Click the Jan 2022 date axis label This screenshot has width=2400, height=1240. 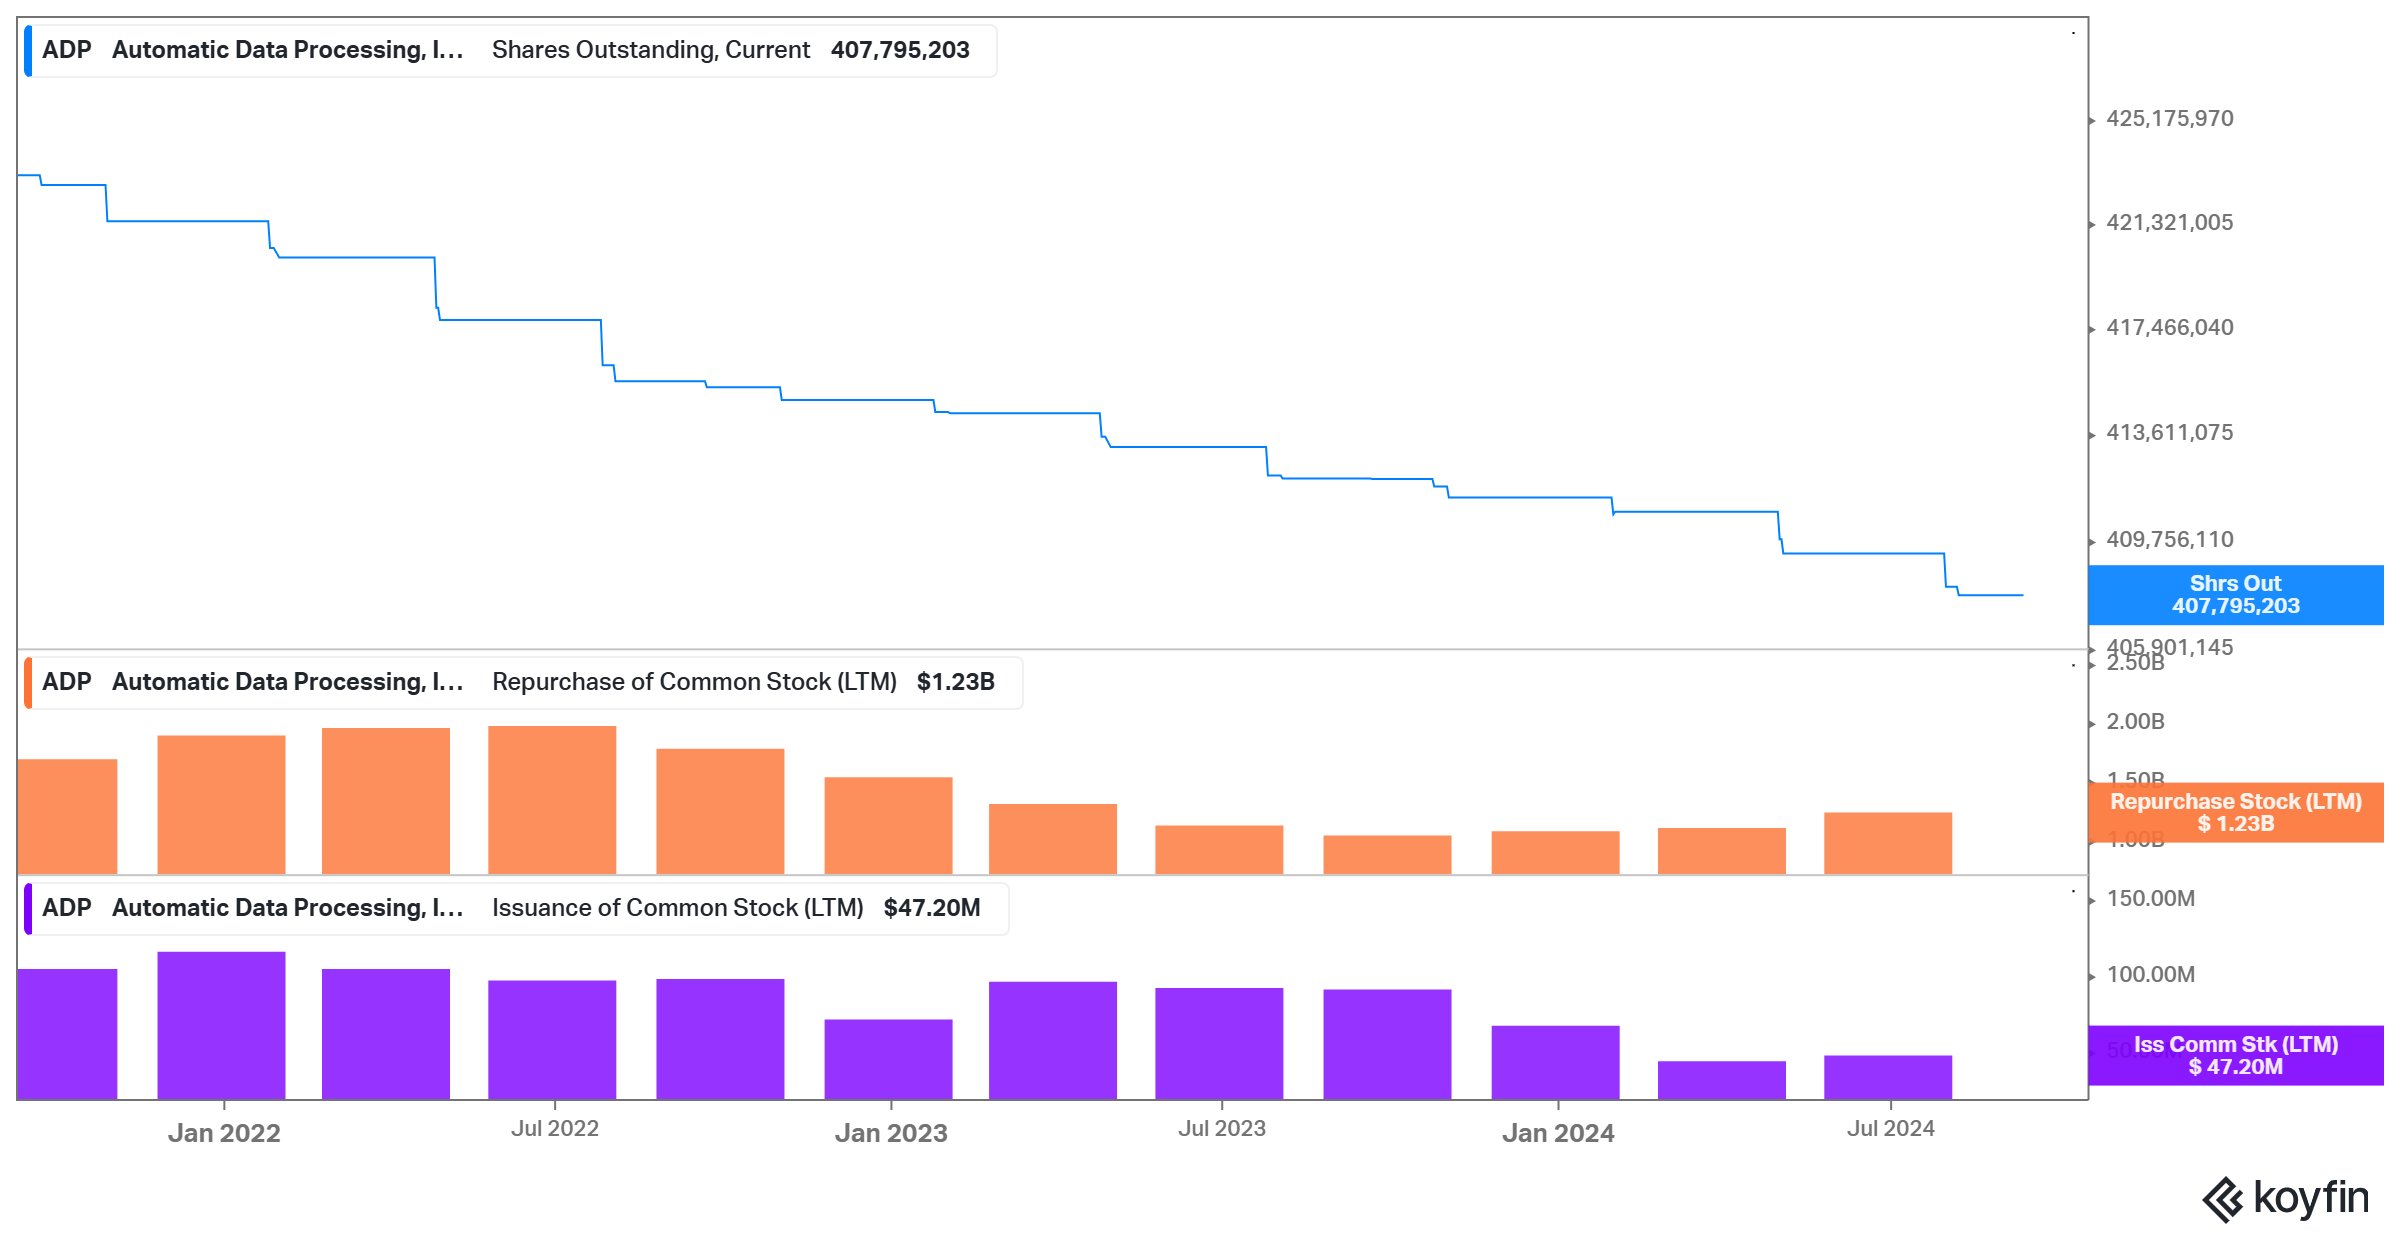(x=224, y=1133)
